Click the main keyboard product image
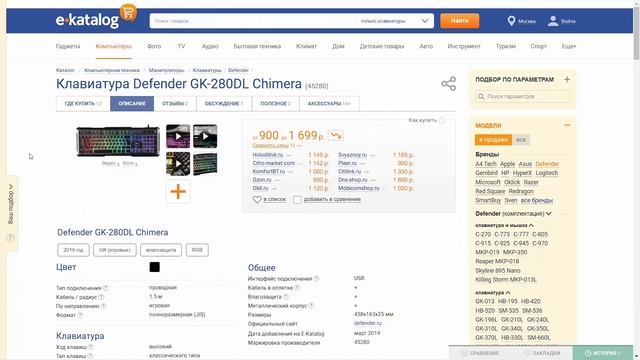Viewport: 640px width, 360px height. (x=118, y=141)
